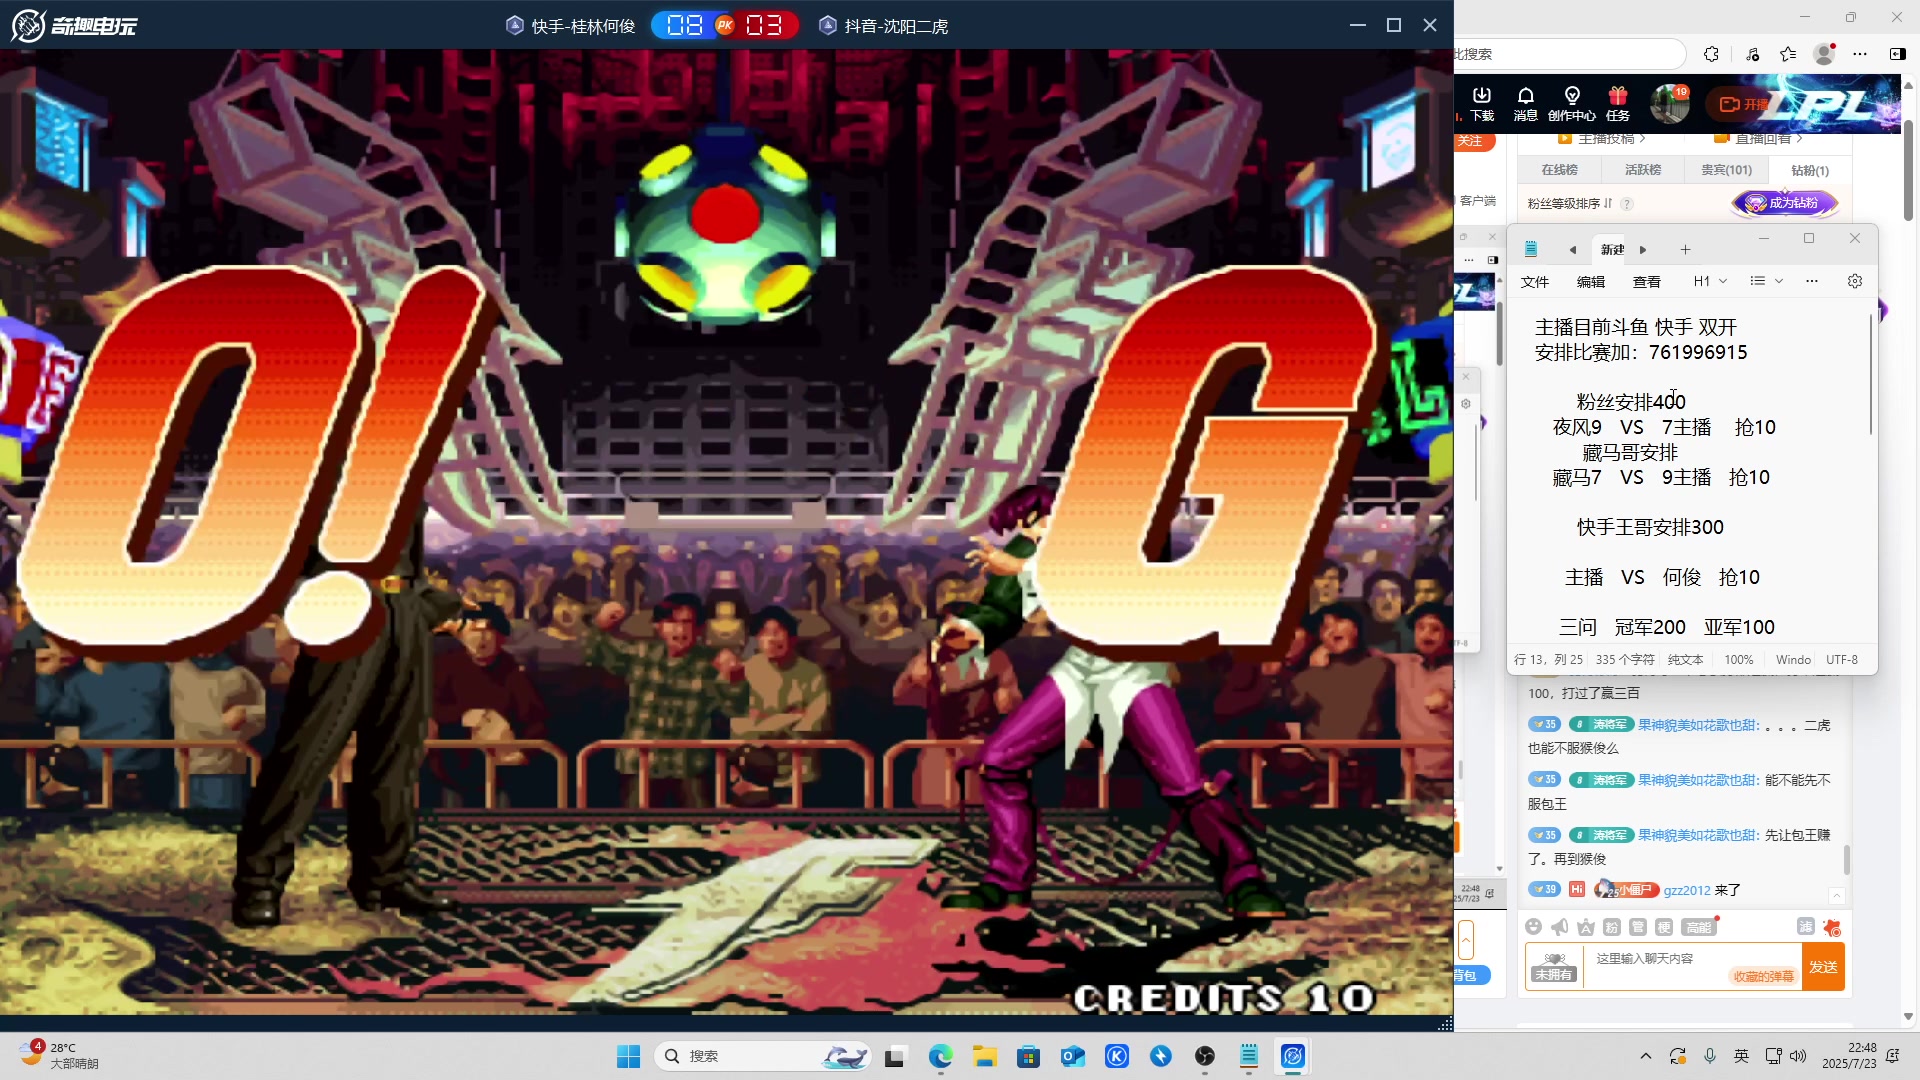
Task: Click the megaphone broadcast icon in chat
Action: click(1560, 927)
